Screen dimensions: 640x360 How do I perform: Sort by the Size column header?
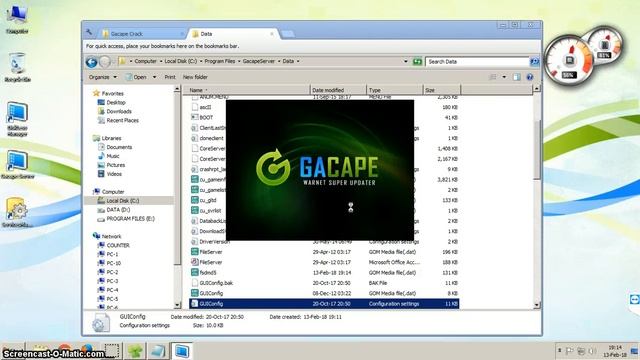(x=442, y=90)
